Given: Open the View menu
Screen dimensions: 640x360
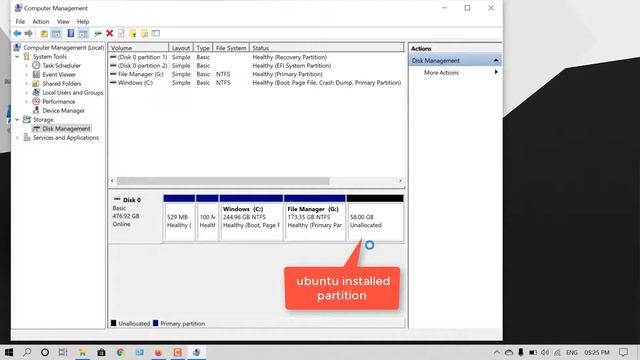Looking at the screenshot, I should 63,22.
